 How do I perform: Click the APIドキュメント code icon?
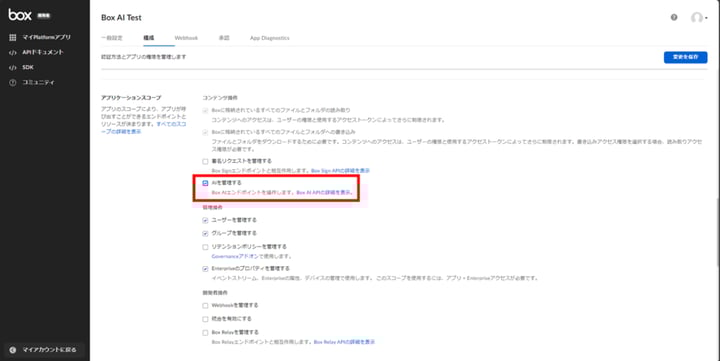pos(13,52)
